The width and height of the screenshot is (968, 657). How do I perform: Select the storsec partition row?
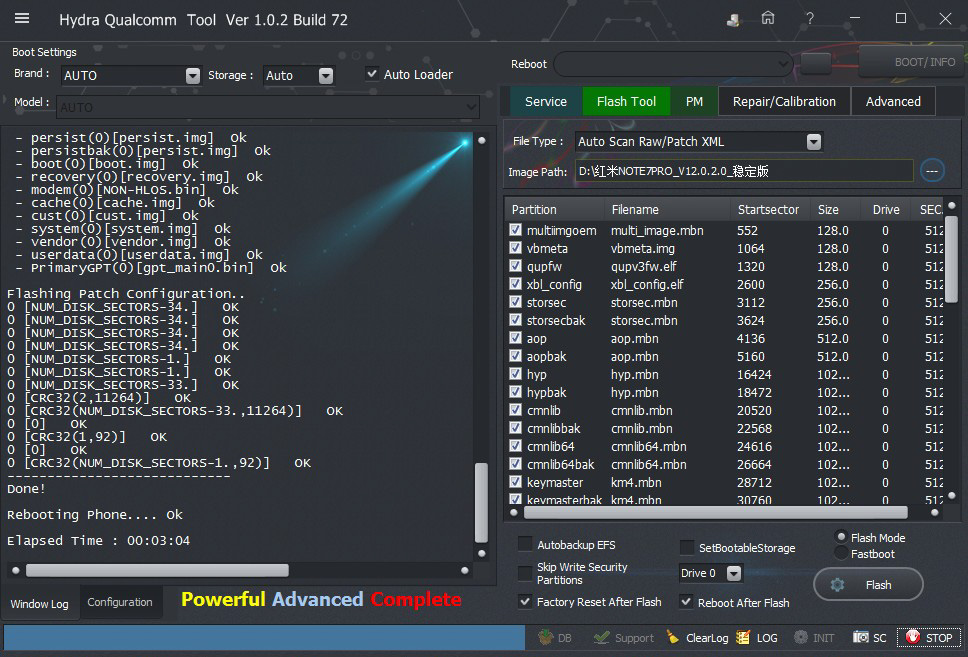tap(725, 302)
